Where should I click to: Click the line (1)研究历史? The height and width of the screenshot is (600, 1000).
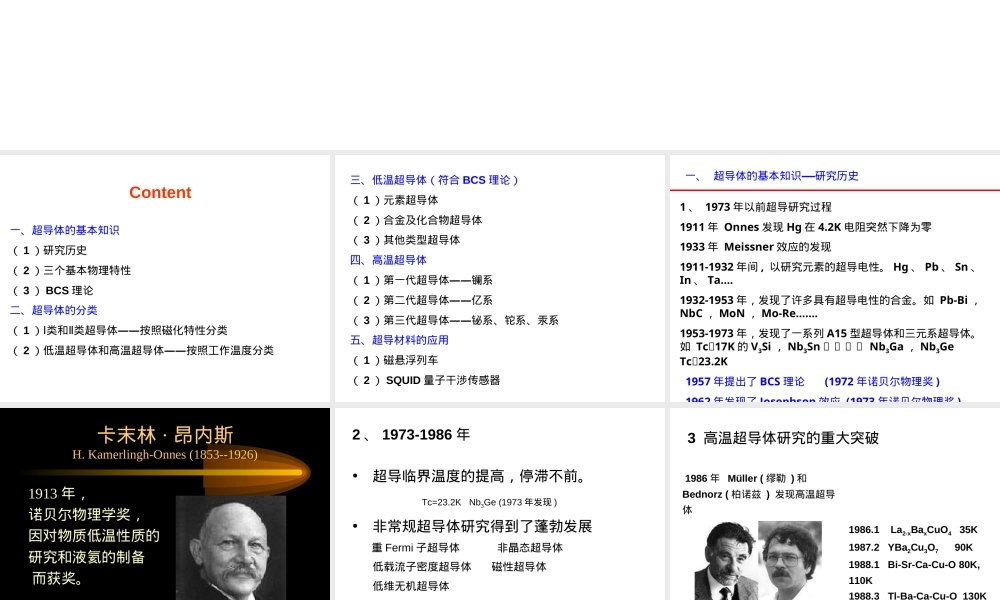click(x=50, y=251)
